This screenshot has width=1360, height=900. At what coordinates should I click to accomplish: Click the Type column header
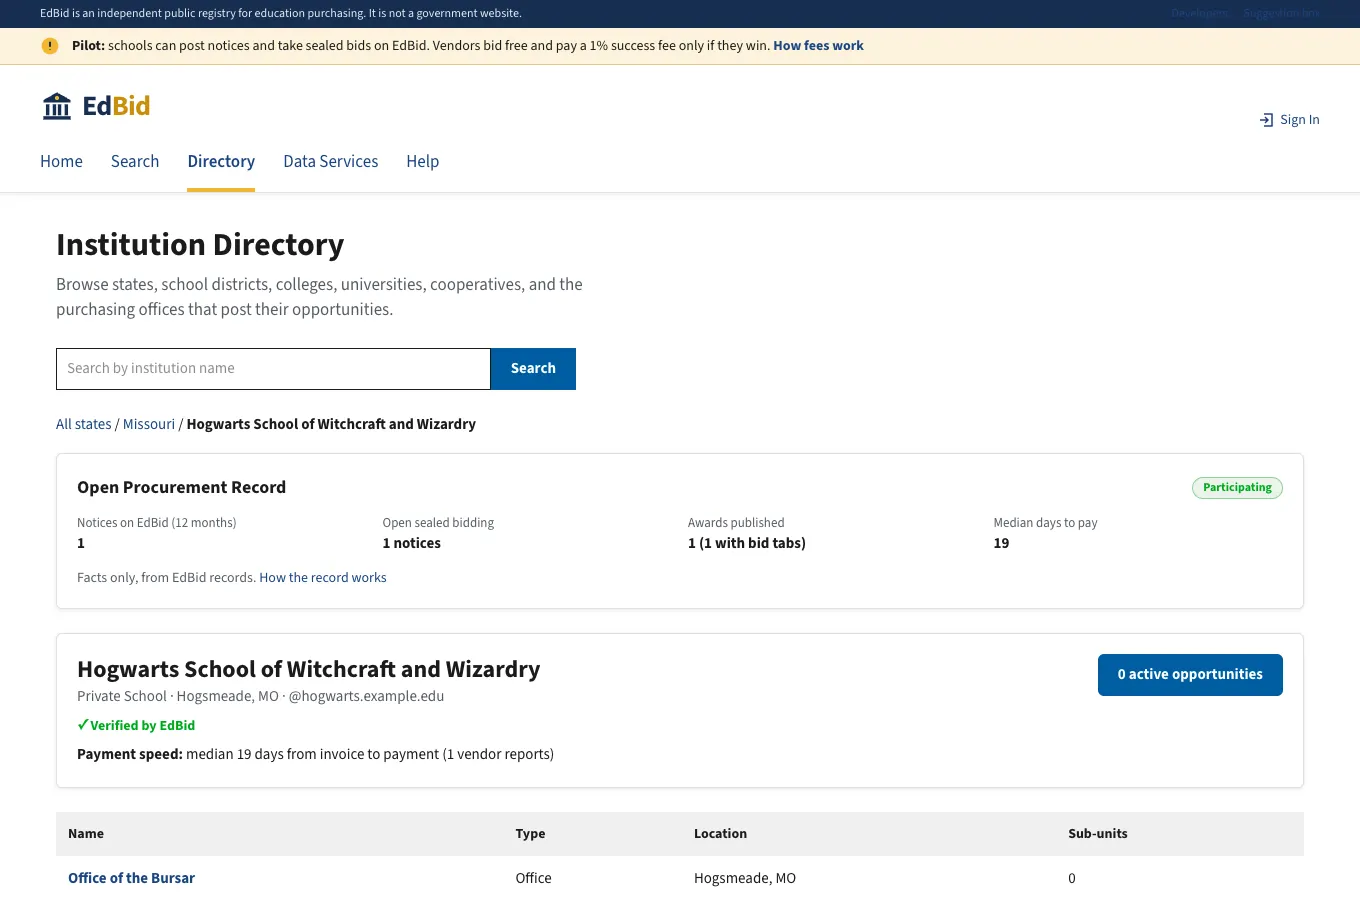(530, 834)
